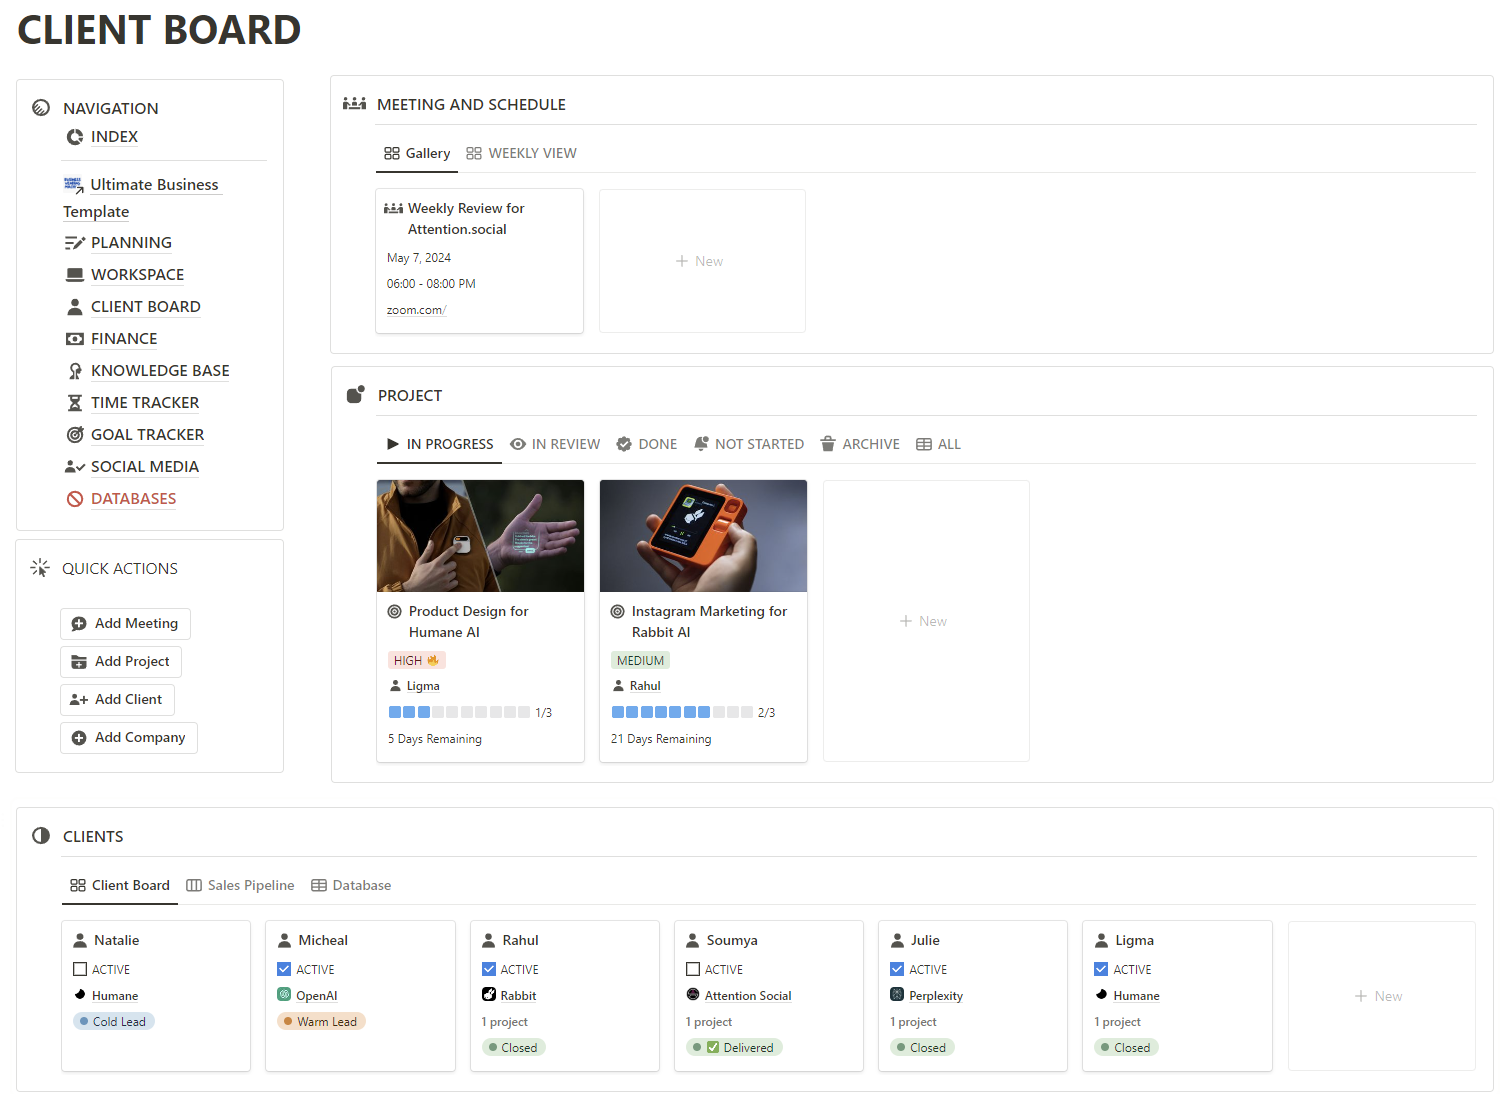The width and height of the screenshot is (1504, 1094).
Task: Click the HIGH priority tag
Action: (416, 660)
